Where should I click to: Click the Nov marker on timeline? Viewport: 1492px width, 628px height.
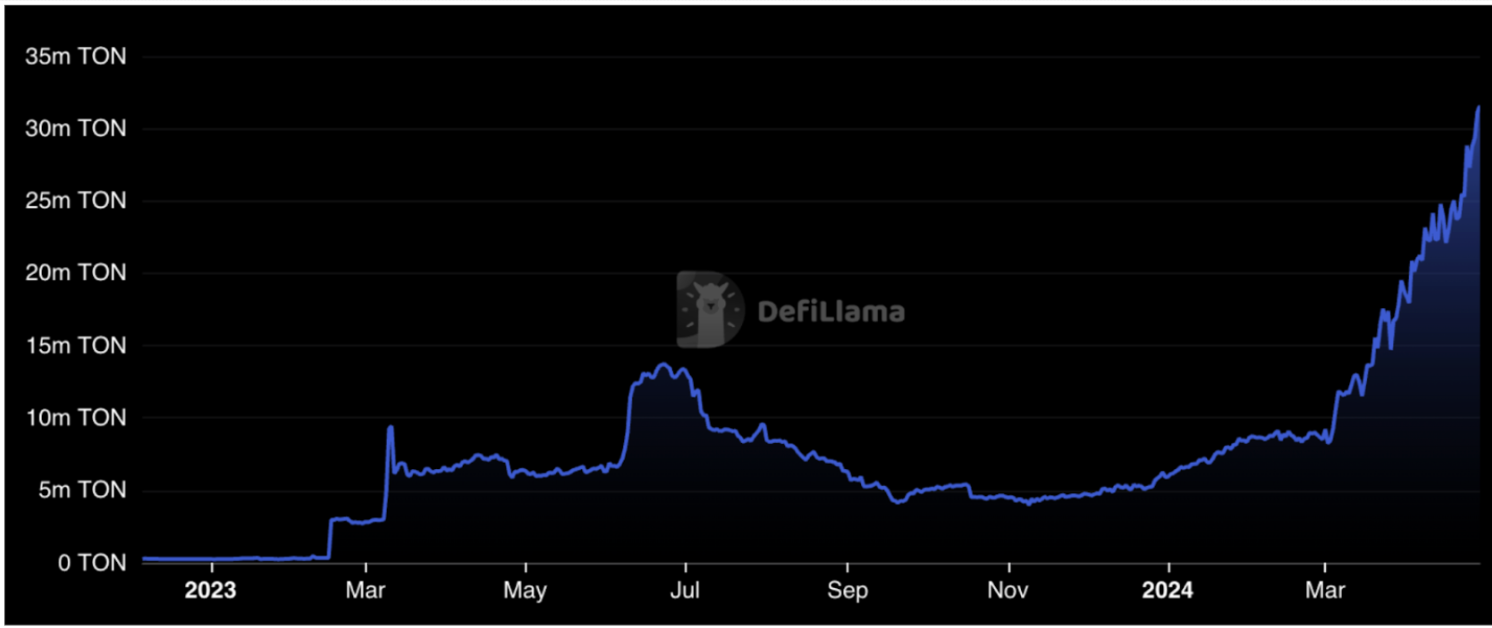1009,590
